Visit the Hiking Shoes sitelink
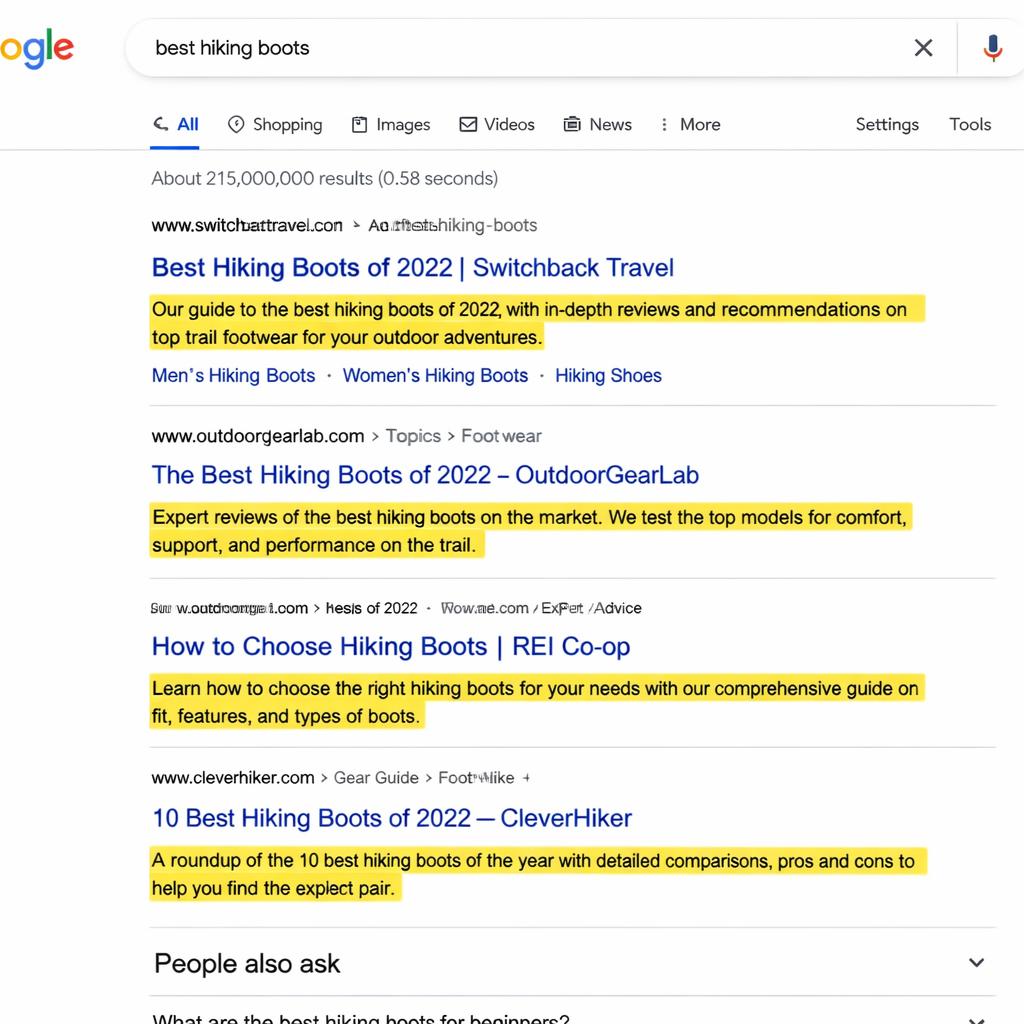The height and width of the screenshot is (1024, 1024). click(x=608, y=376)
